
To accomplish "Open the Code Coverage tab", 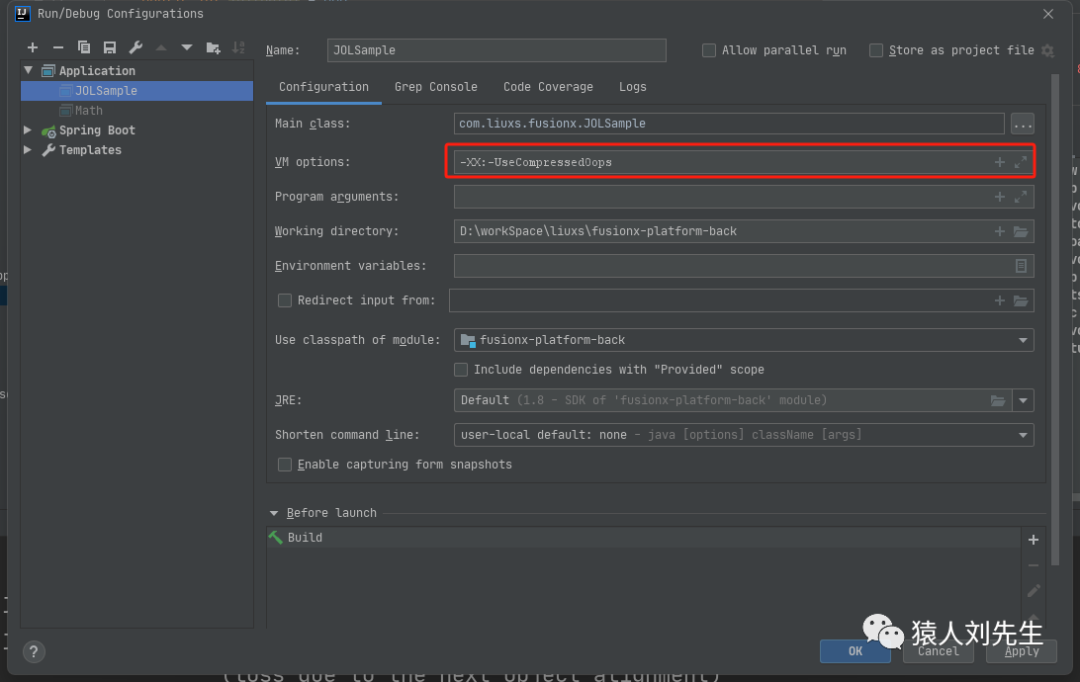I will [x=548, y=87].
